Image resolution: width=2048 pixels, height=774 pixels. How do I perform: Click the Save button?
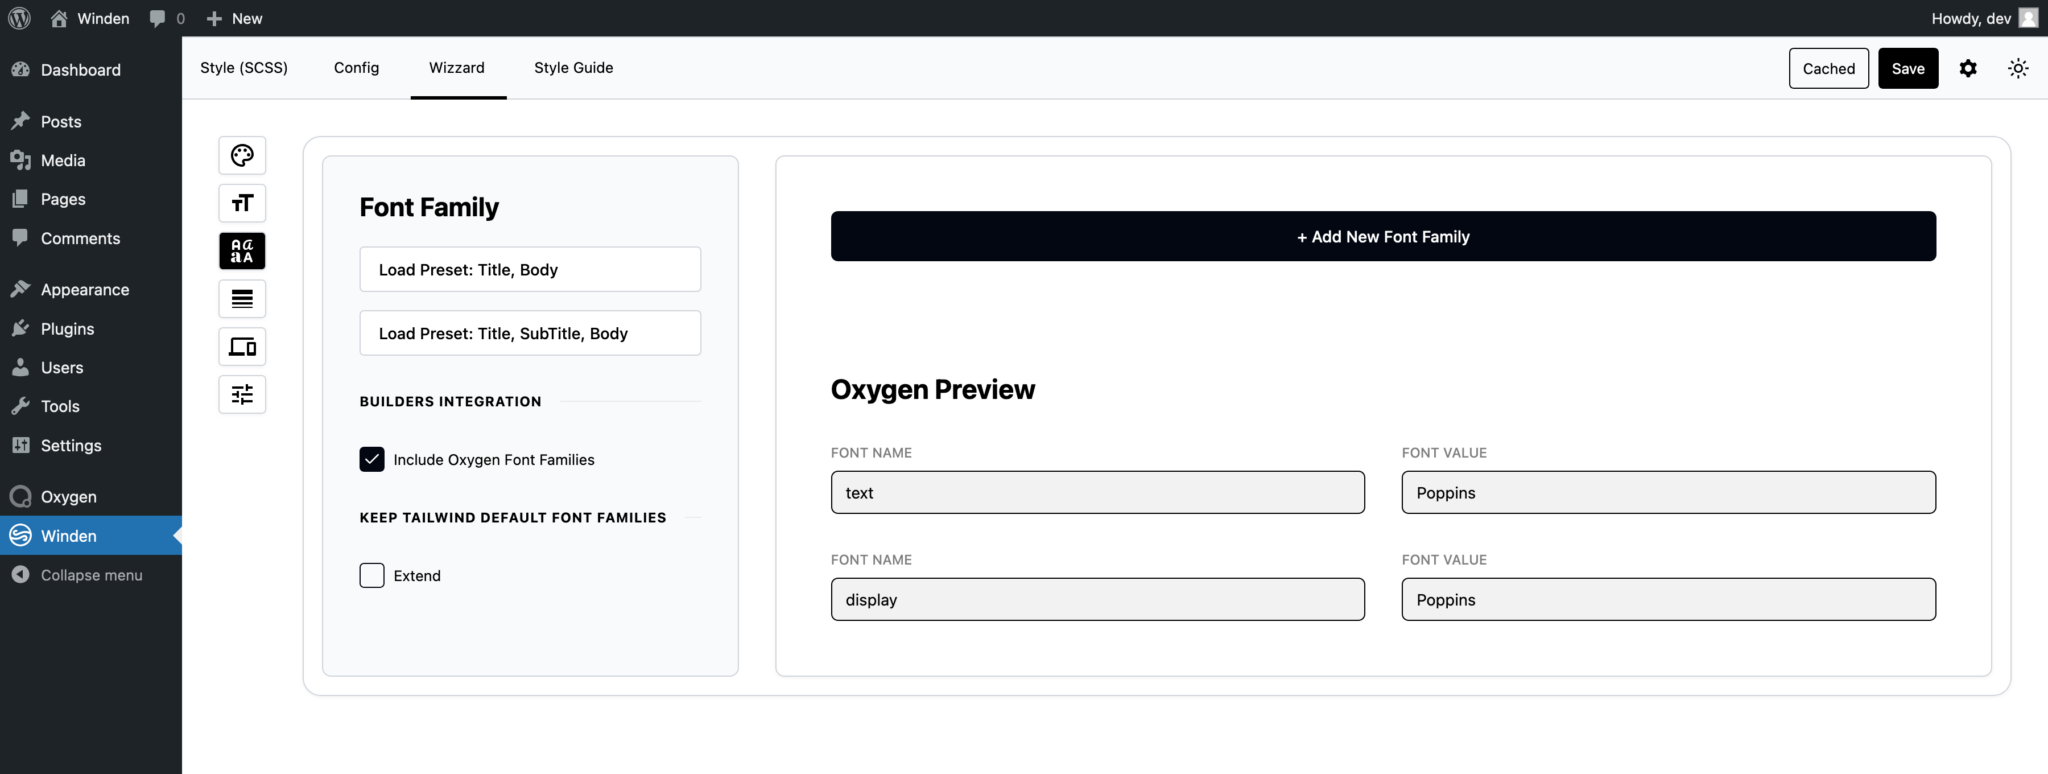point(1908,68)
